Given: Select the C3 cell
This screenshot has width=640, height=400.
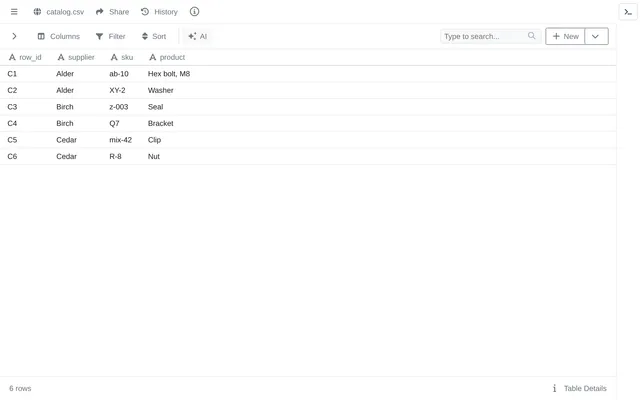Looking at the screenshot, I should [x=12, y=107].
